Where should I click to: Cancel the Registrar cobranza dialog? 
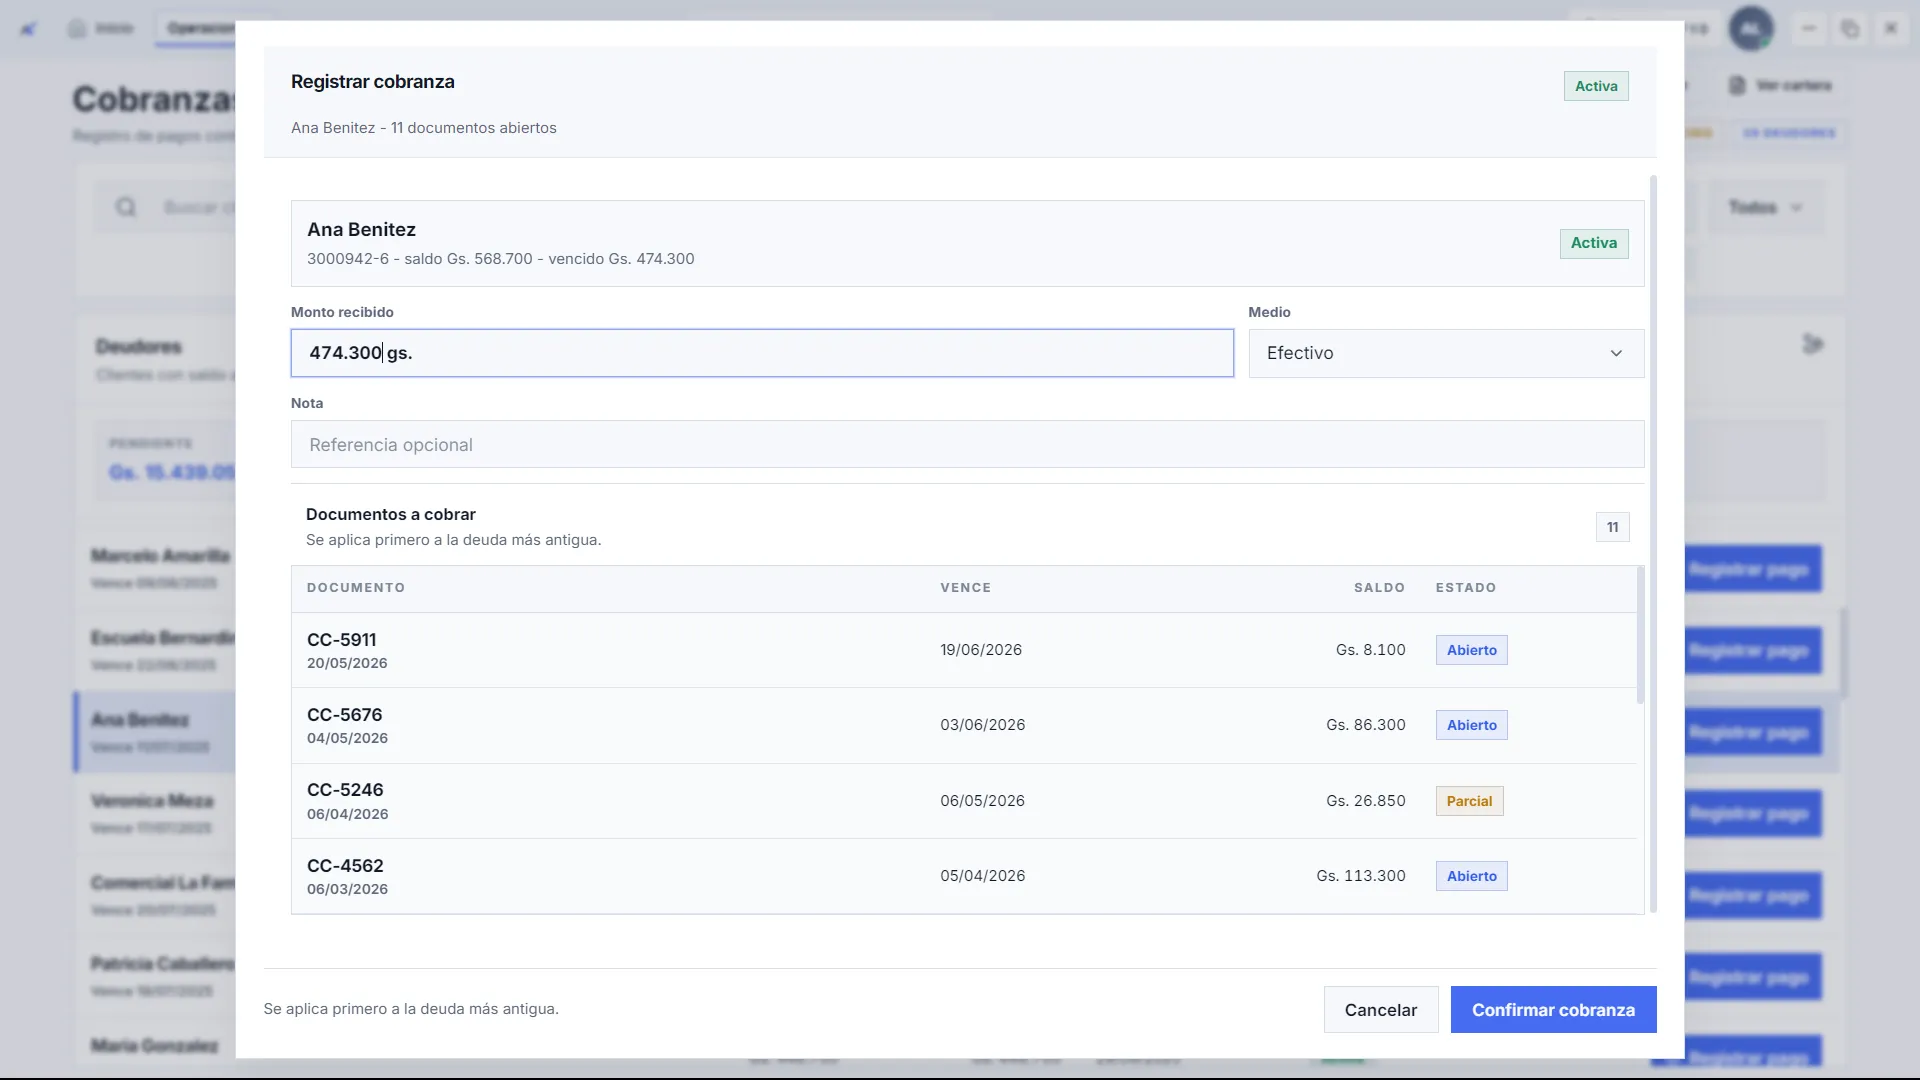tap(1380, 1010)
